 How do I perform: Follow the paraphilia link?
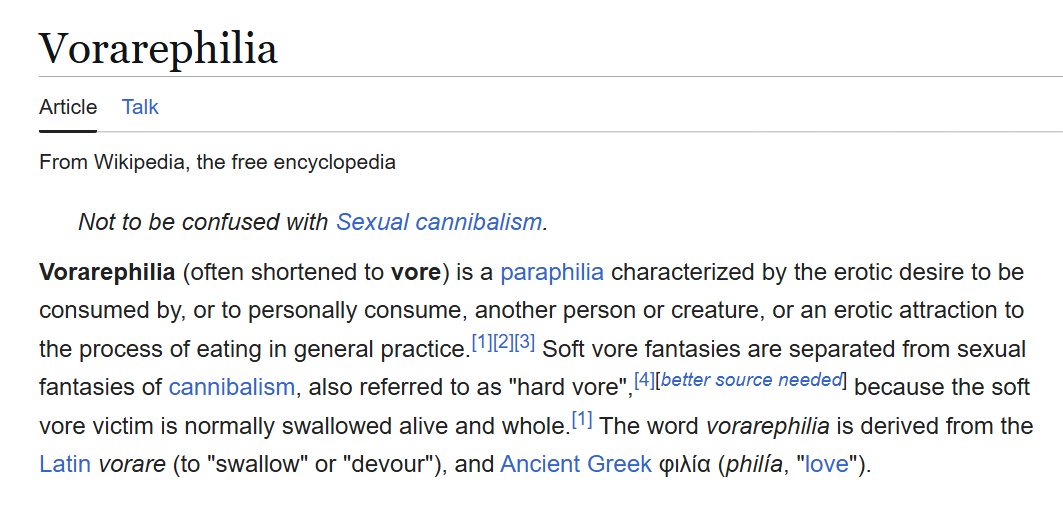click(x=552, y=273)
